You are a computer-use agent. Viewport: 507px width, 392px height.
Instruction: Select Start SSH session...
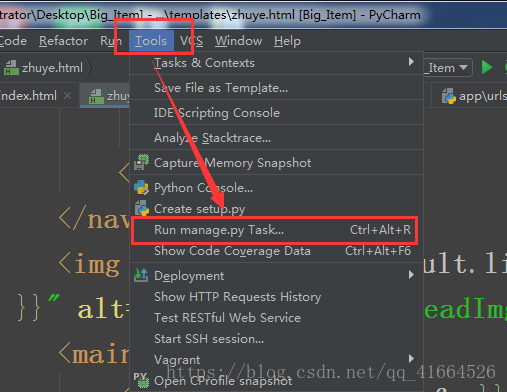pos(276,339)
